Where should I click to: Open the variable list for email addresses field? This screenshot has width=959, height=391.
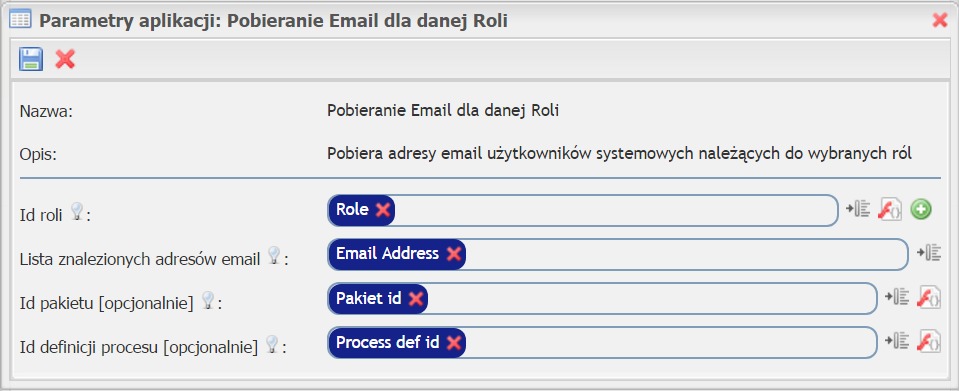(928, 253)
